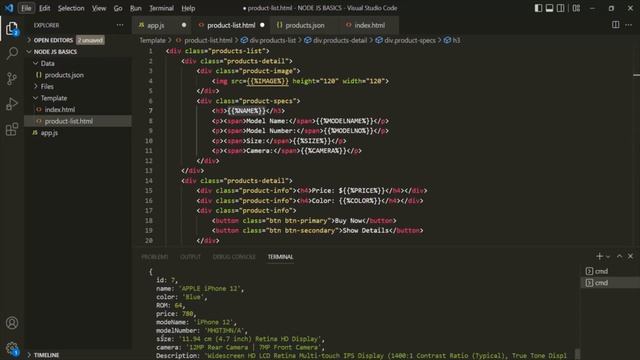Click unsaved dot on app.js tab

[x=184, y=25]
